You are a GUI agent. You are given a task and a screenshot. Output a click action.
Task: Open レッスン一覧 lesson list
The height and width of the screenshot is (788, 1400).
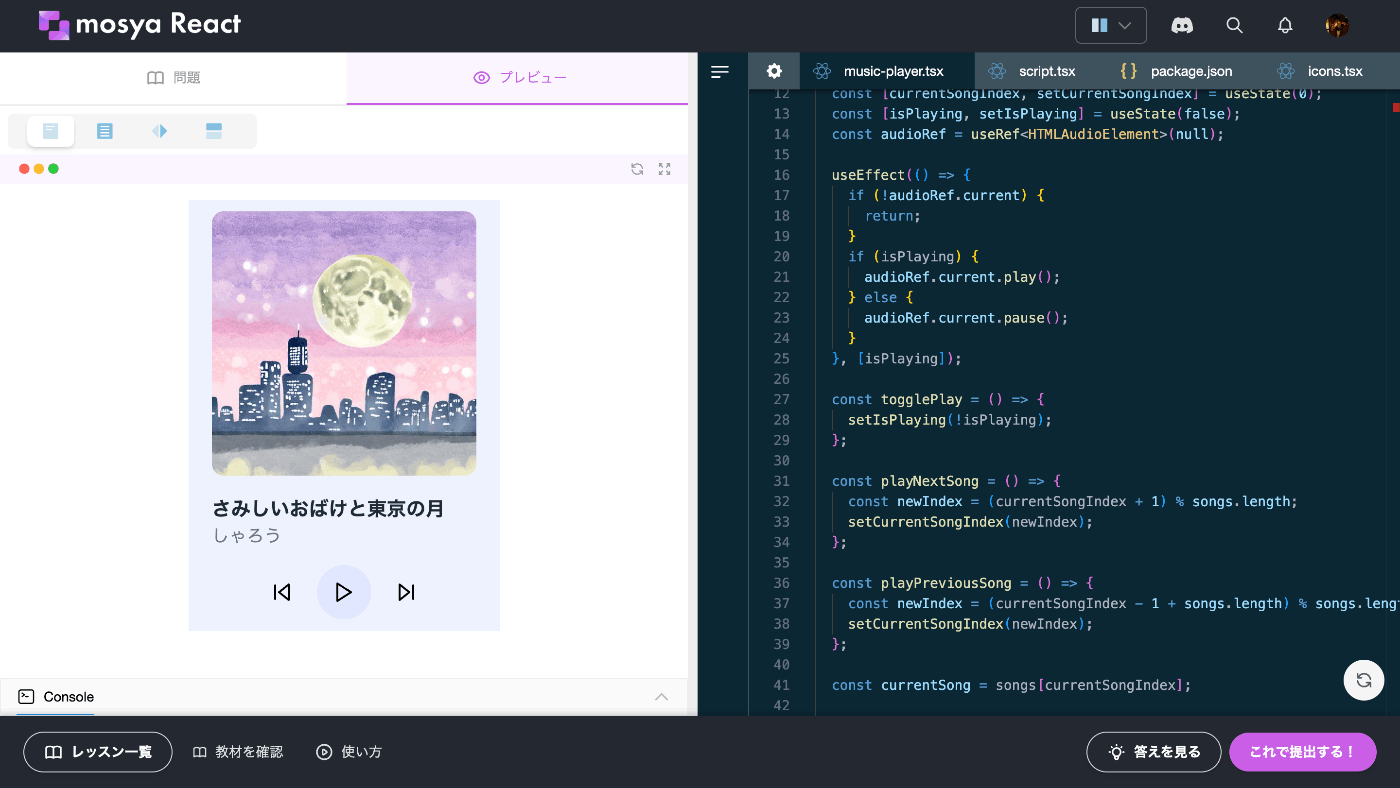click(x=98, y=752)
